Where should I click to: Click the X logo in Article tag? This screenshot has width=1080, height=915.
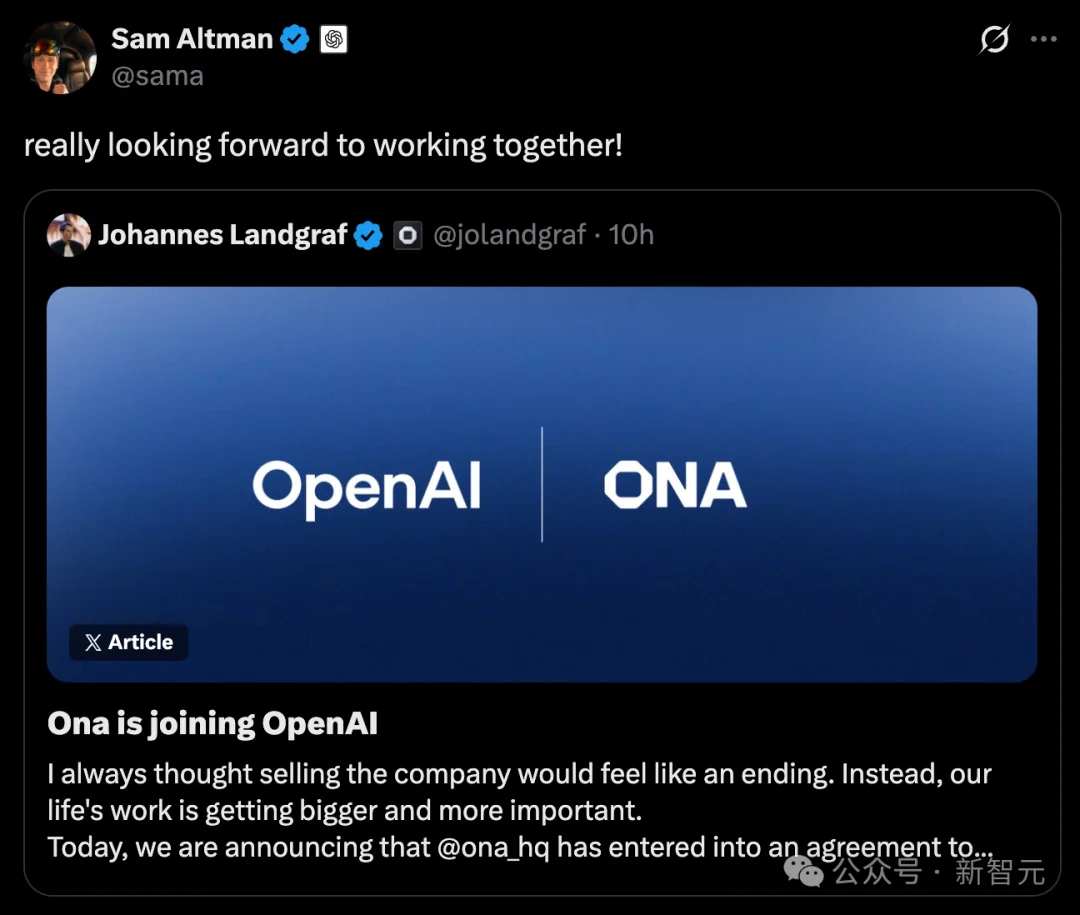coord(93,642)
